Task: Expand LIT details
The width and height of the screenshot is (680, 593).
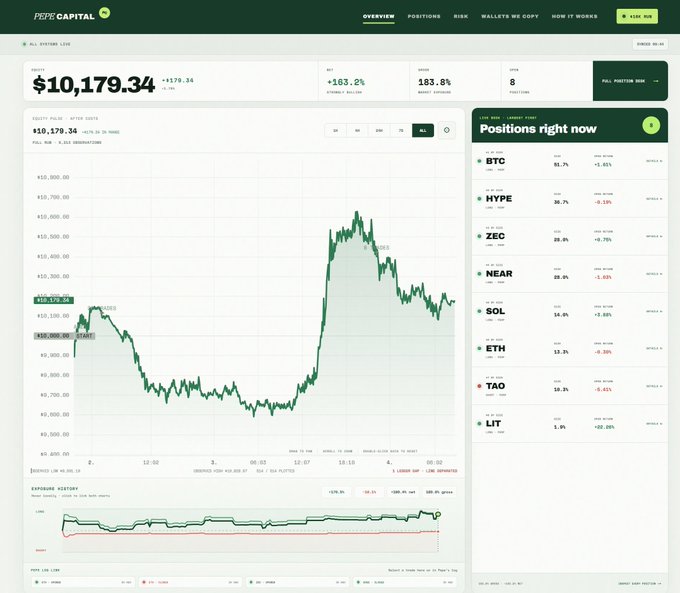Action: [654, 424]
